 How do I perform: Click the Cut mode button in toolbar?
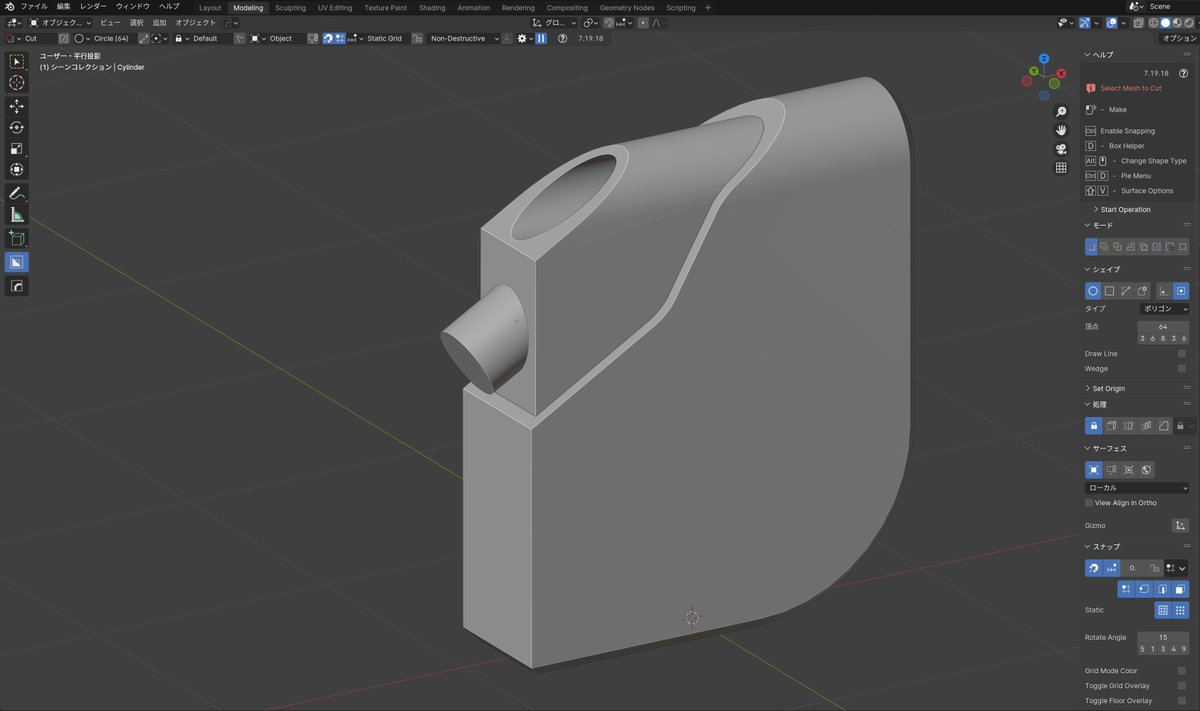click(x=30, y=38)
